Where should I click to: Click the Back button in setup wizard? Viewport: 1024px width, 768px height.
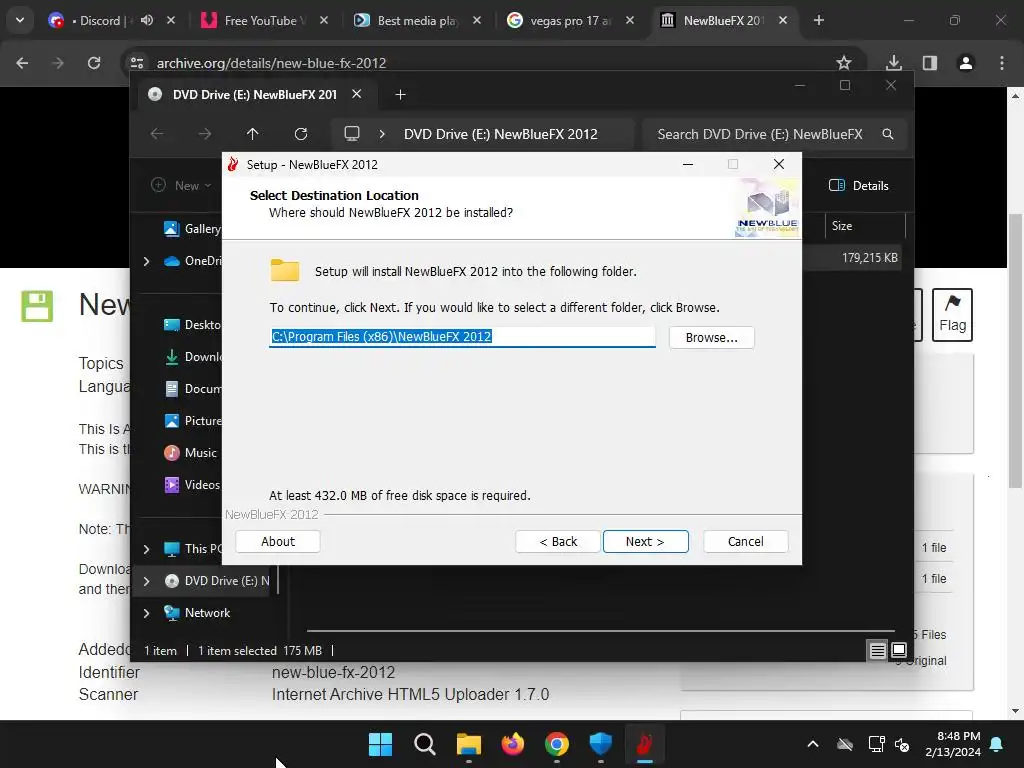pyautogui.click(x=558, y=541)
